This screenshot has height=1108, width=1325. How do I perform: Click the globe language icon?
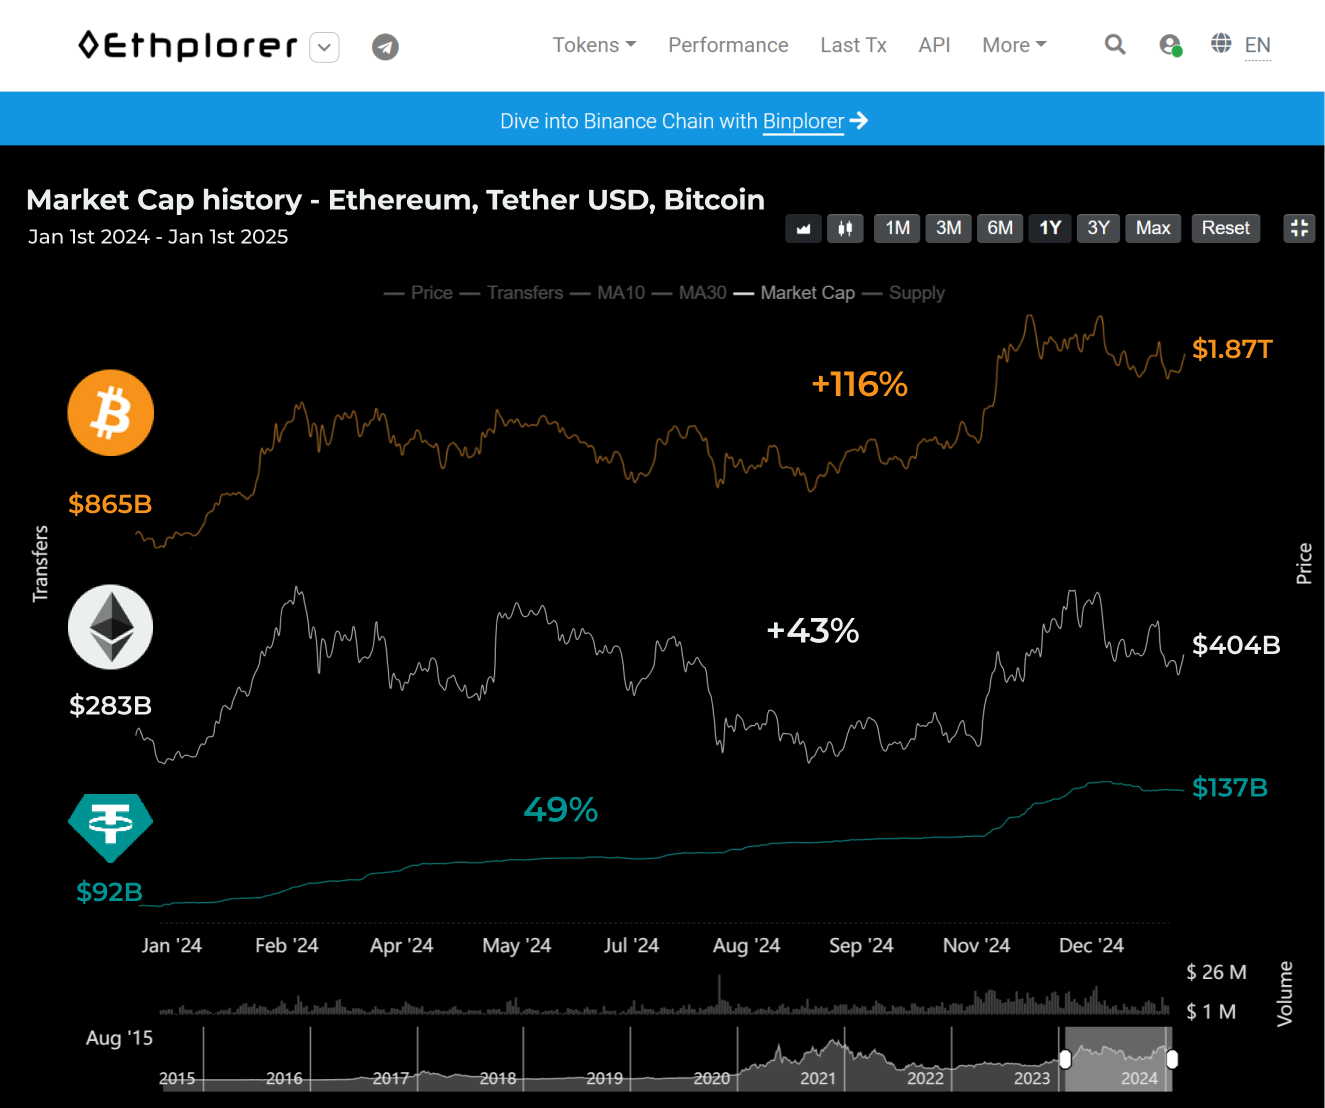tap(1221, 44)
